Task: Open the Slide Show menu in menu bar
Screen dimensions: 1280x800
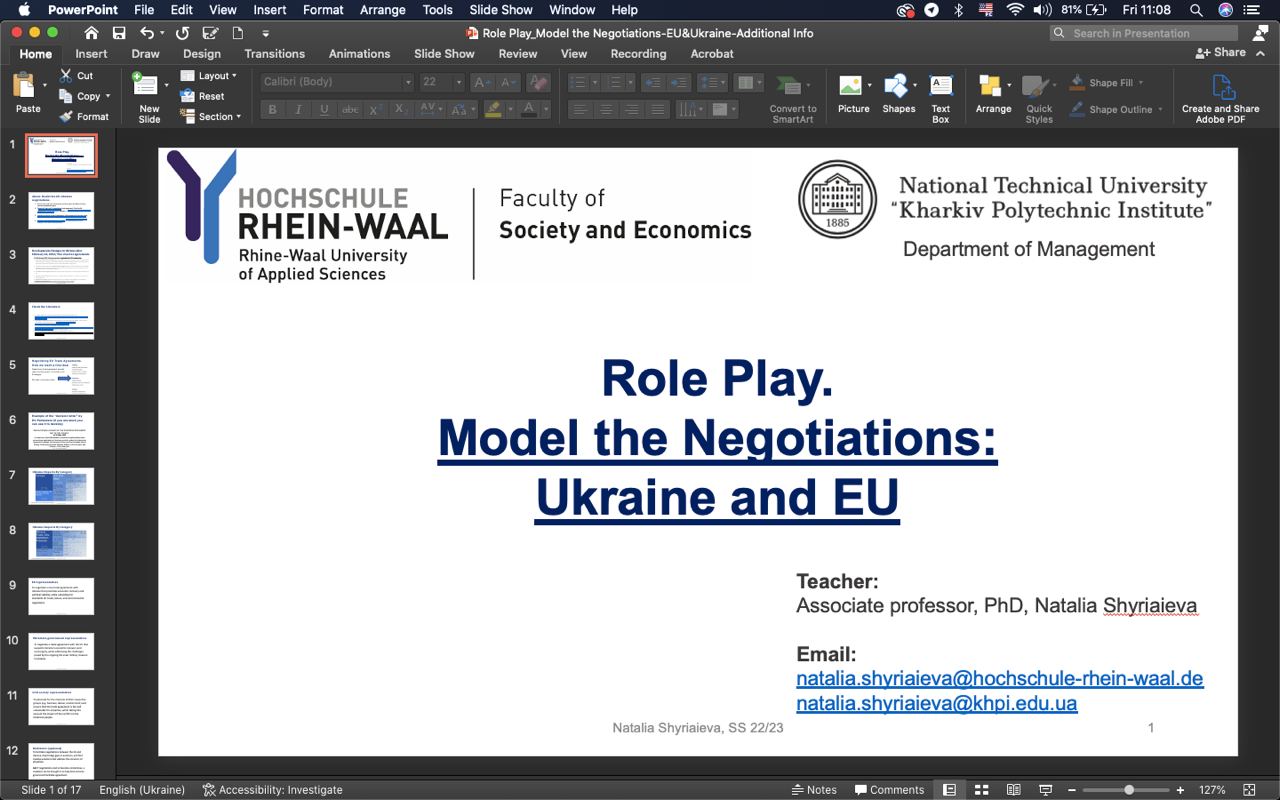Action: tap(501, 10)
